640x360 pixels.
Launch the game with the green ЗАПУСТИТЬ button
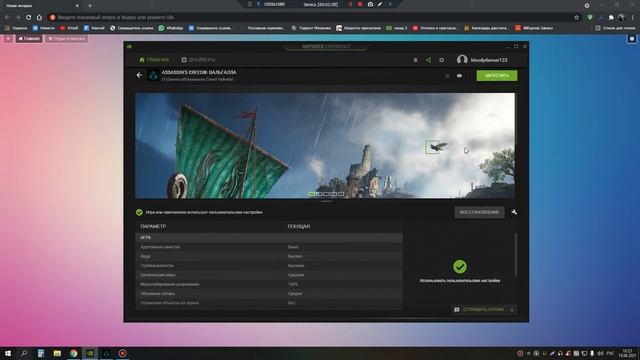coord(497,76)
